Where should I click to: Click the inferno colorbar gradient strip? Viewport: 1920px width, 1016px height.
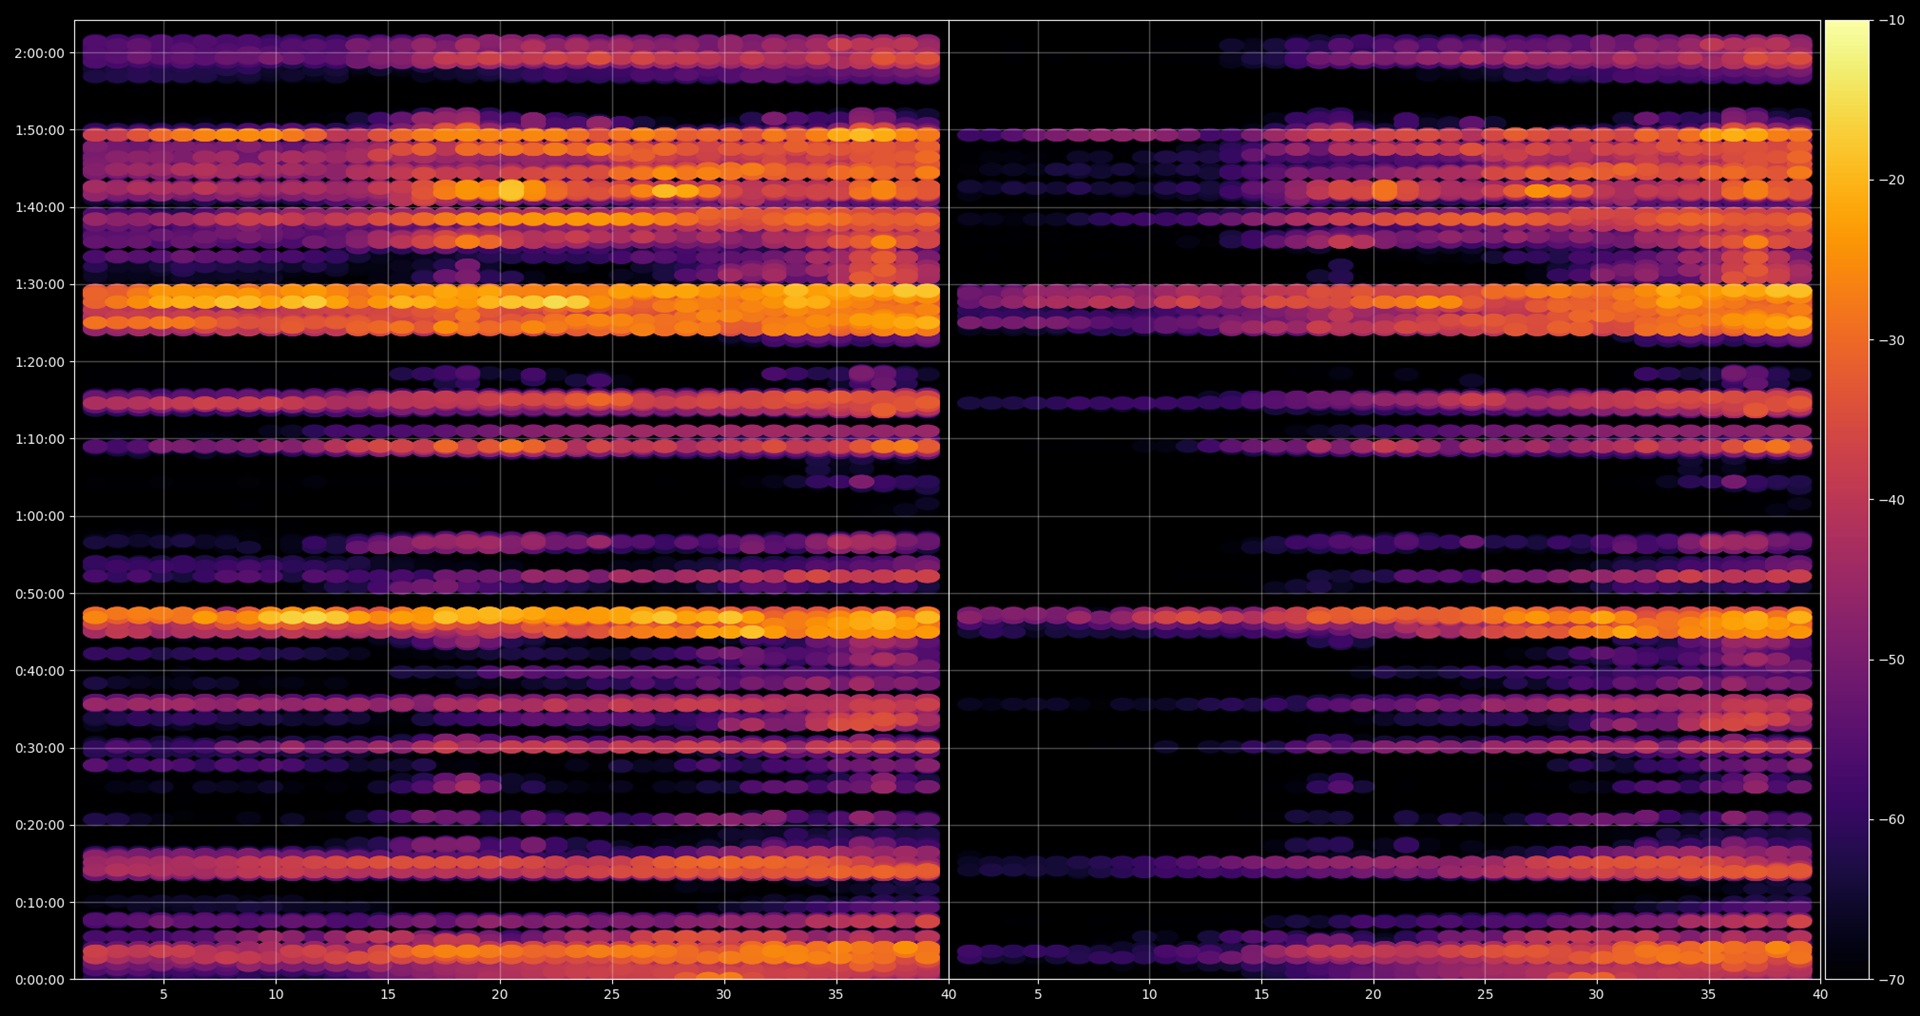(1847, 500)
